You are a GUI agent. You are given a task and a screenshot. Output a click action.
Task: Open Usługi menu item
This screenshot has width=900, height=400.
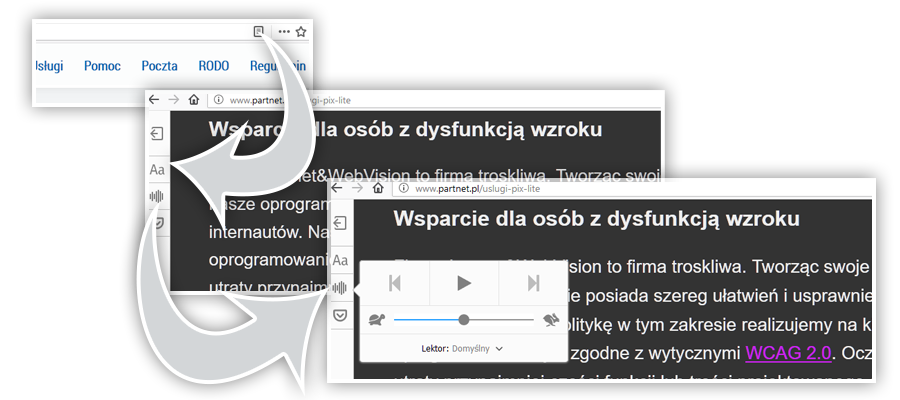(49, 66)
